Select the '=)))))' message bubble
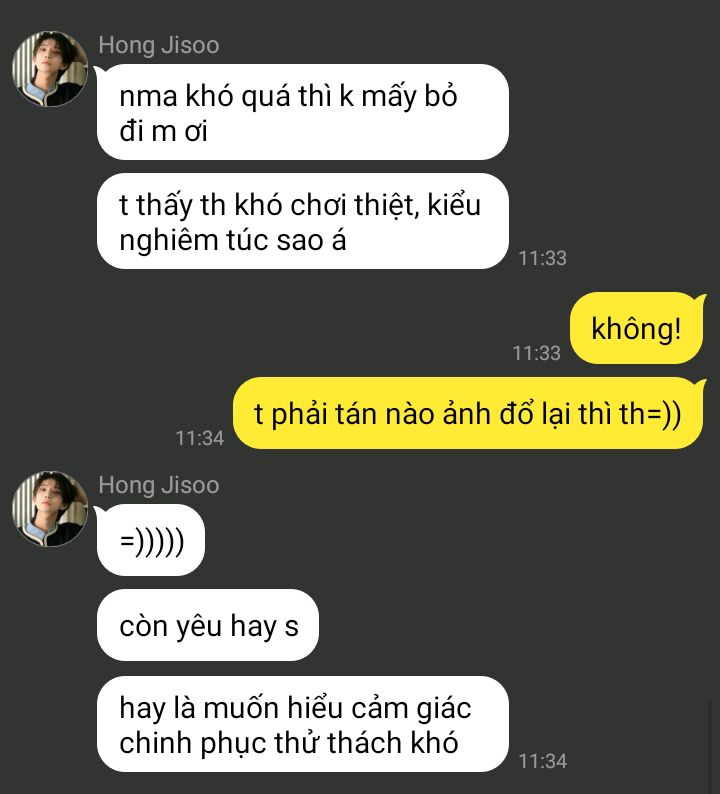Image resolution: width=720 pixels, height=794 pixels. pyautogui.click(x=151, y=540)
